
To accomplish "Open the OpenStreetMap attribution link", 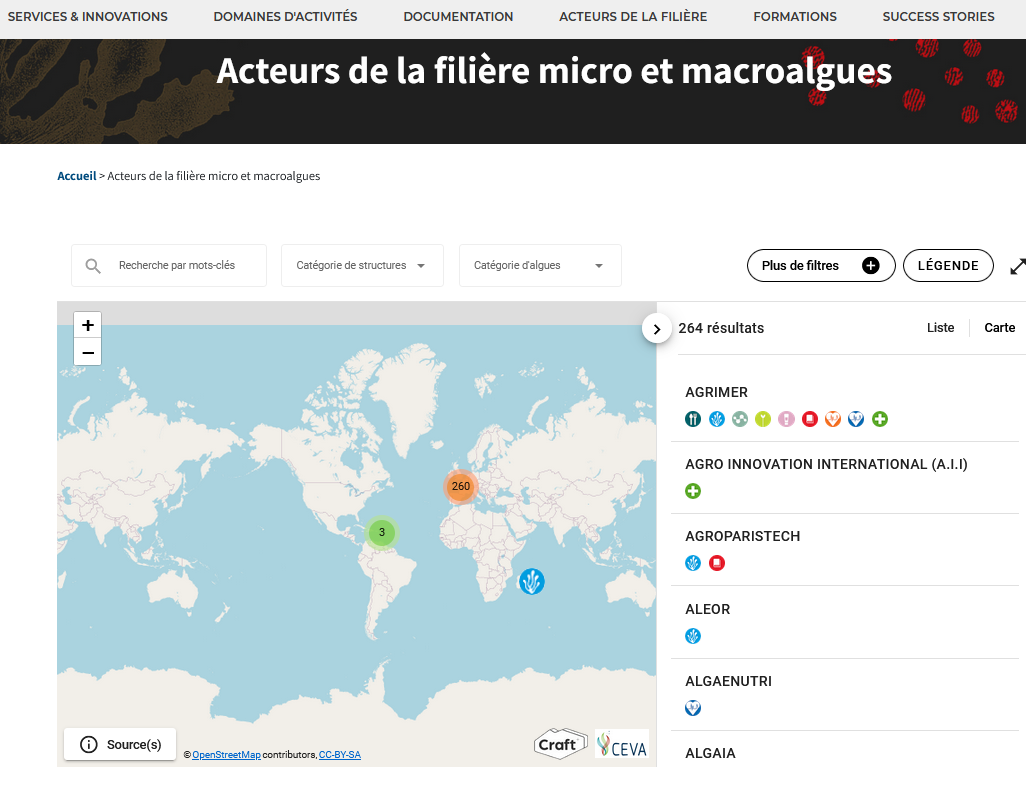I will pos(226,755).
